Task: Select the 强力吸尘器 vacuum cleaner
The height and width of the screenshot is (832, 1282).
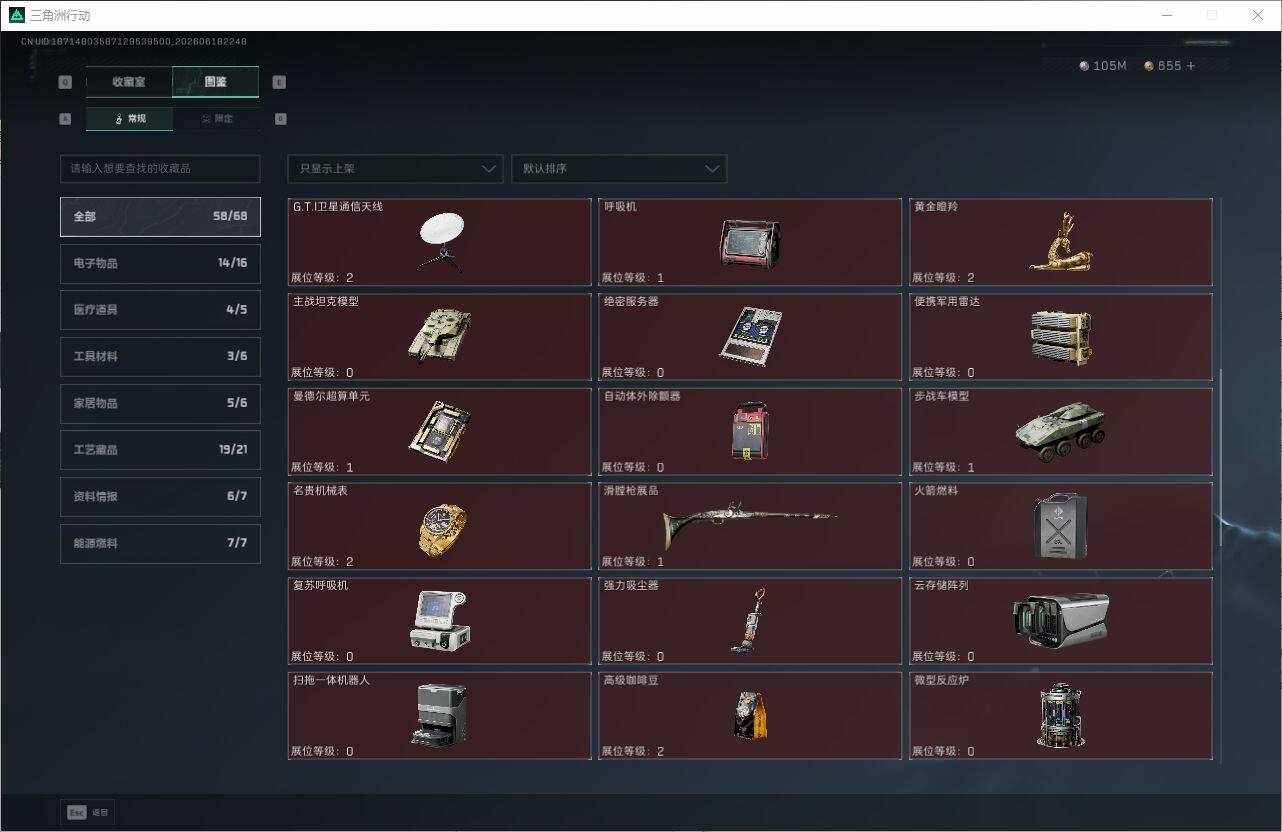Action: click(750, 621)
